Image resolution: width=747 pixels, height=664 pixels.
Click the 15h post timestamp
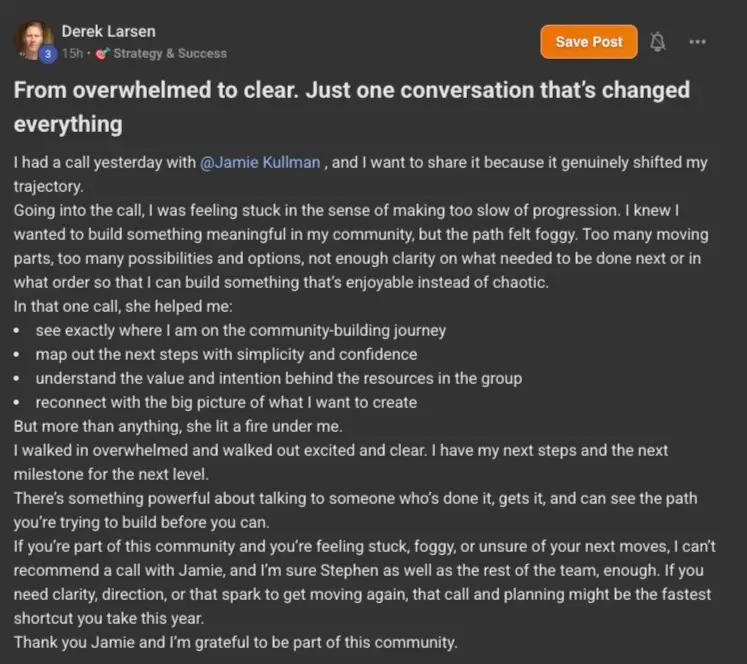pyautogui.click(x=72, y=53)
